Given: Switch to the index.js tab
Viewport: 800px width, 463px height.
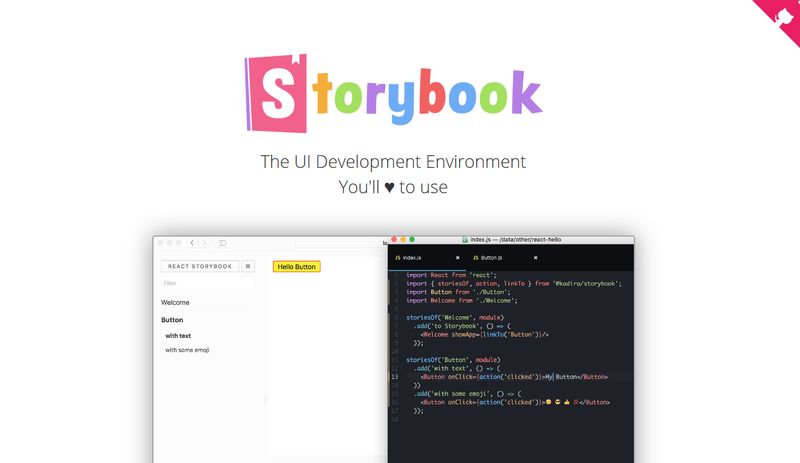Looking at the screenshot, I should 411,258.
